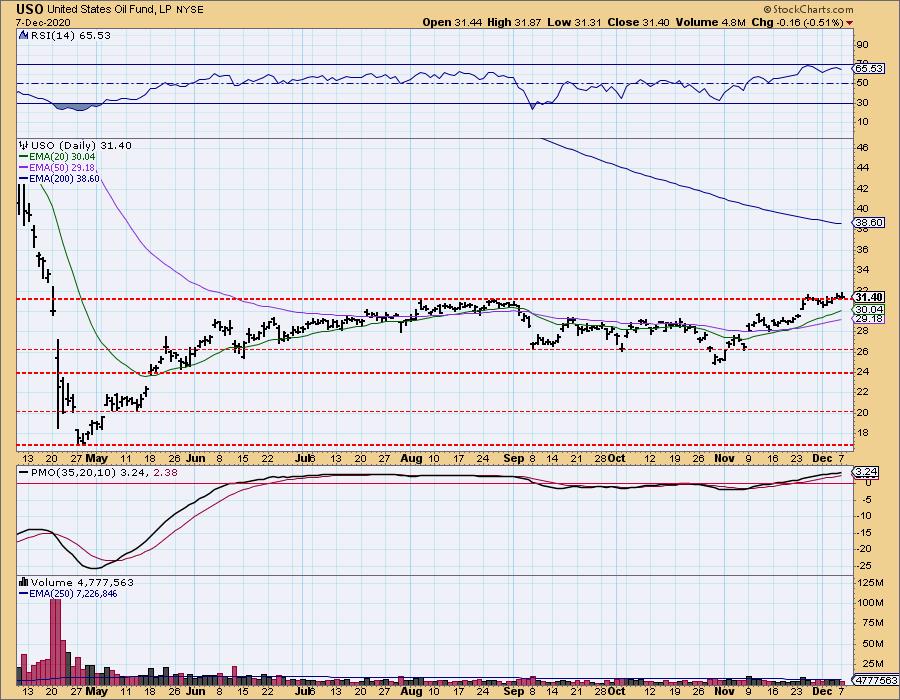The image size is (900, 700).
Task: Click the 25M volume axis label
Action: [872, 664]
